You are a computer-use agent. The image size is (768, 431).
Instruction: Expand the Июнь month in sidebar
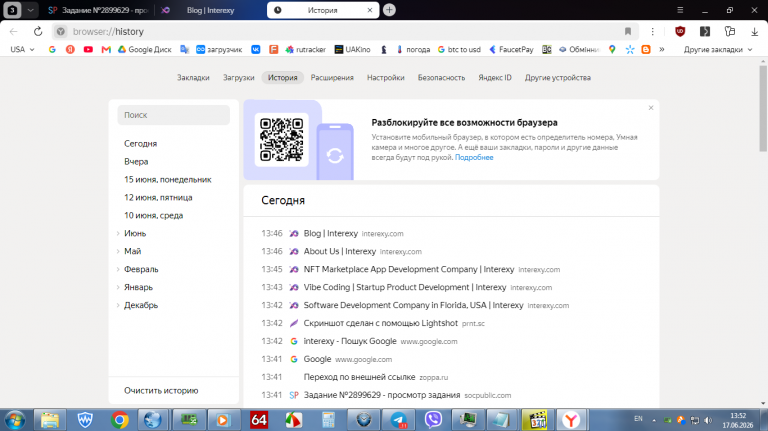[x=118, y=234]
